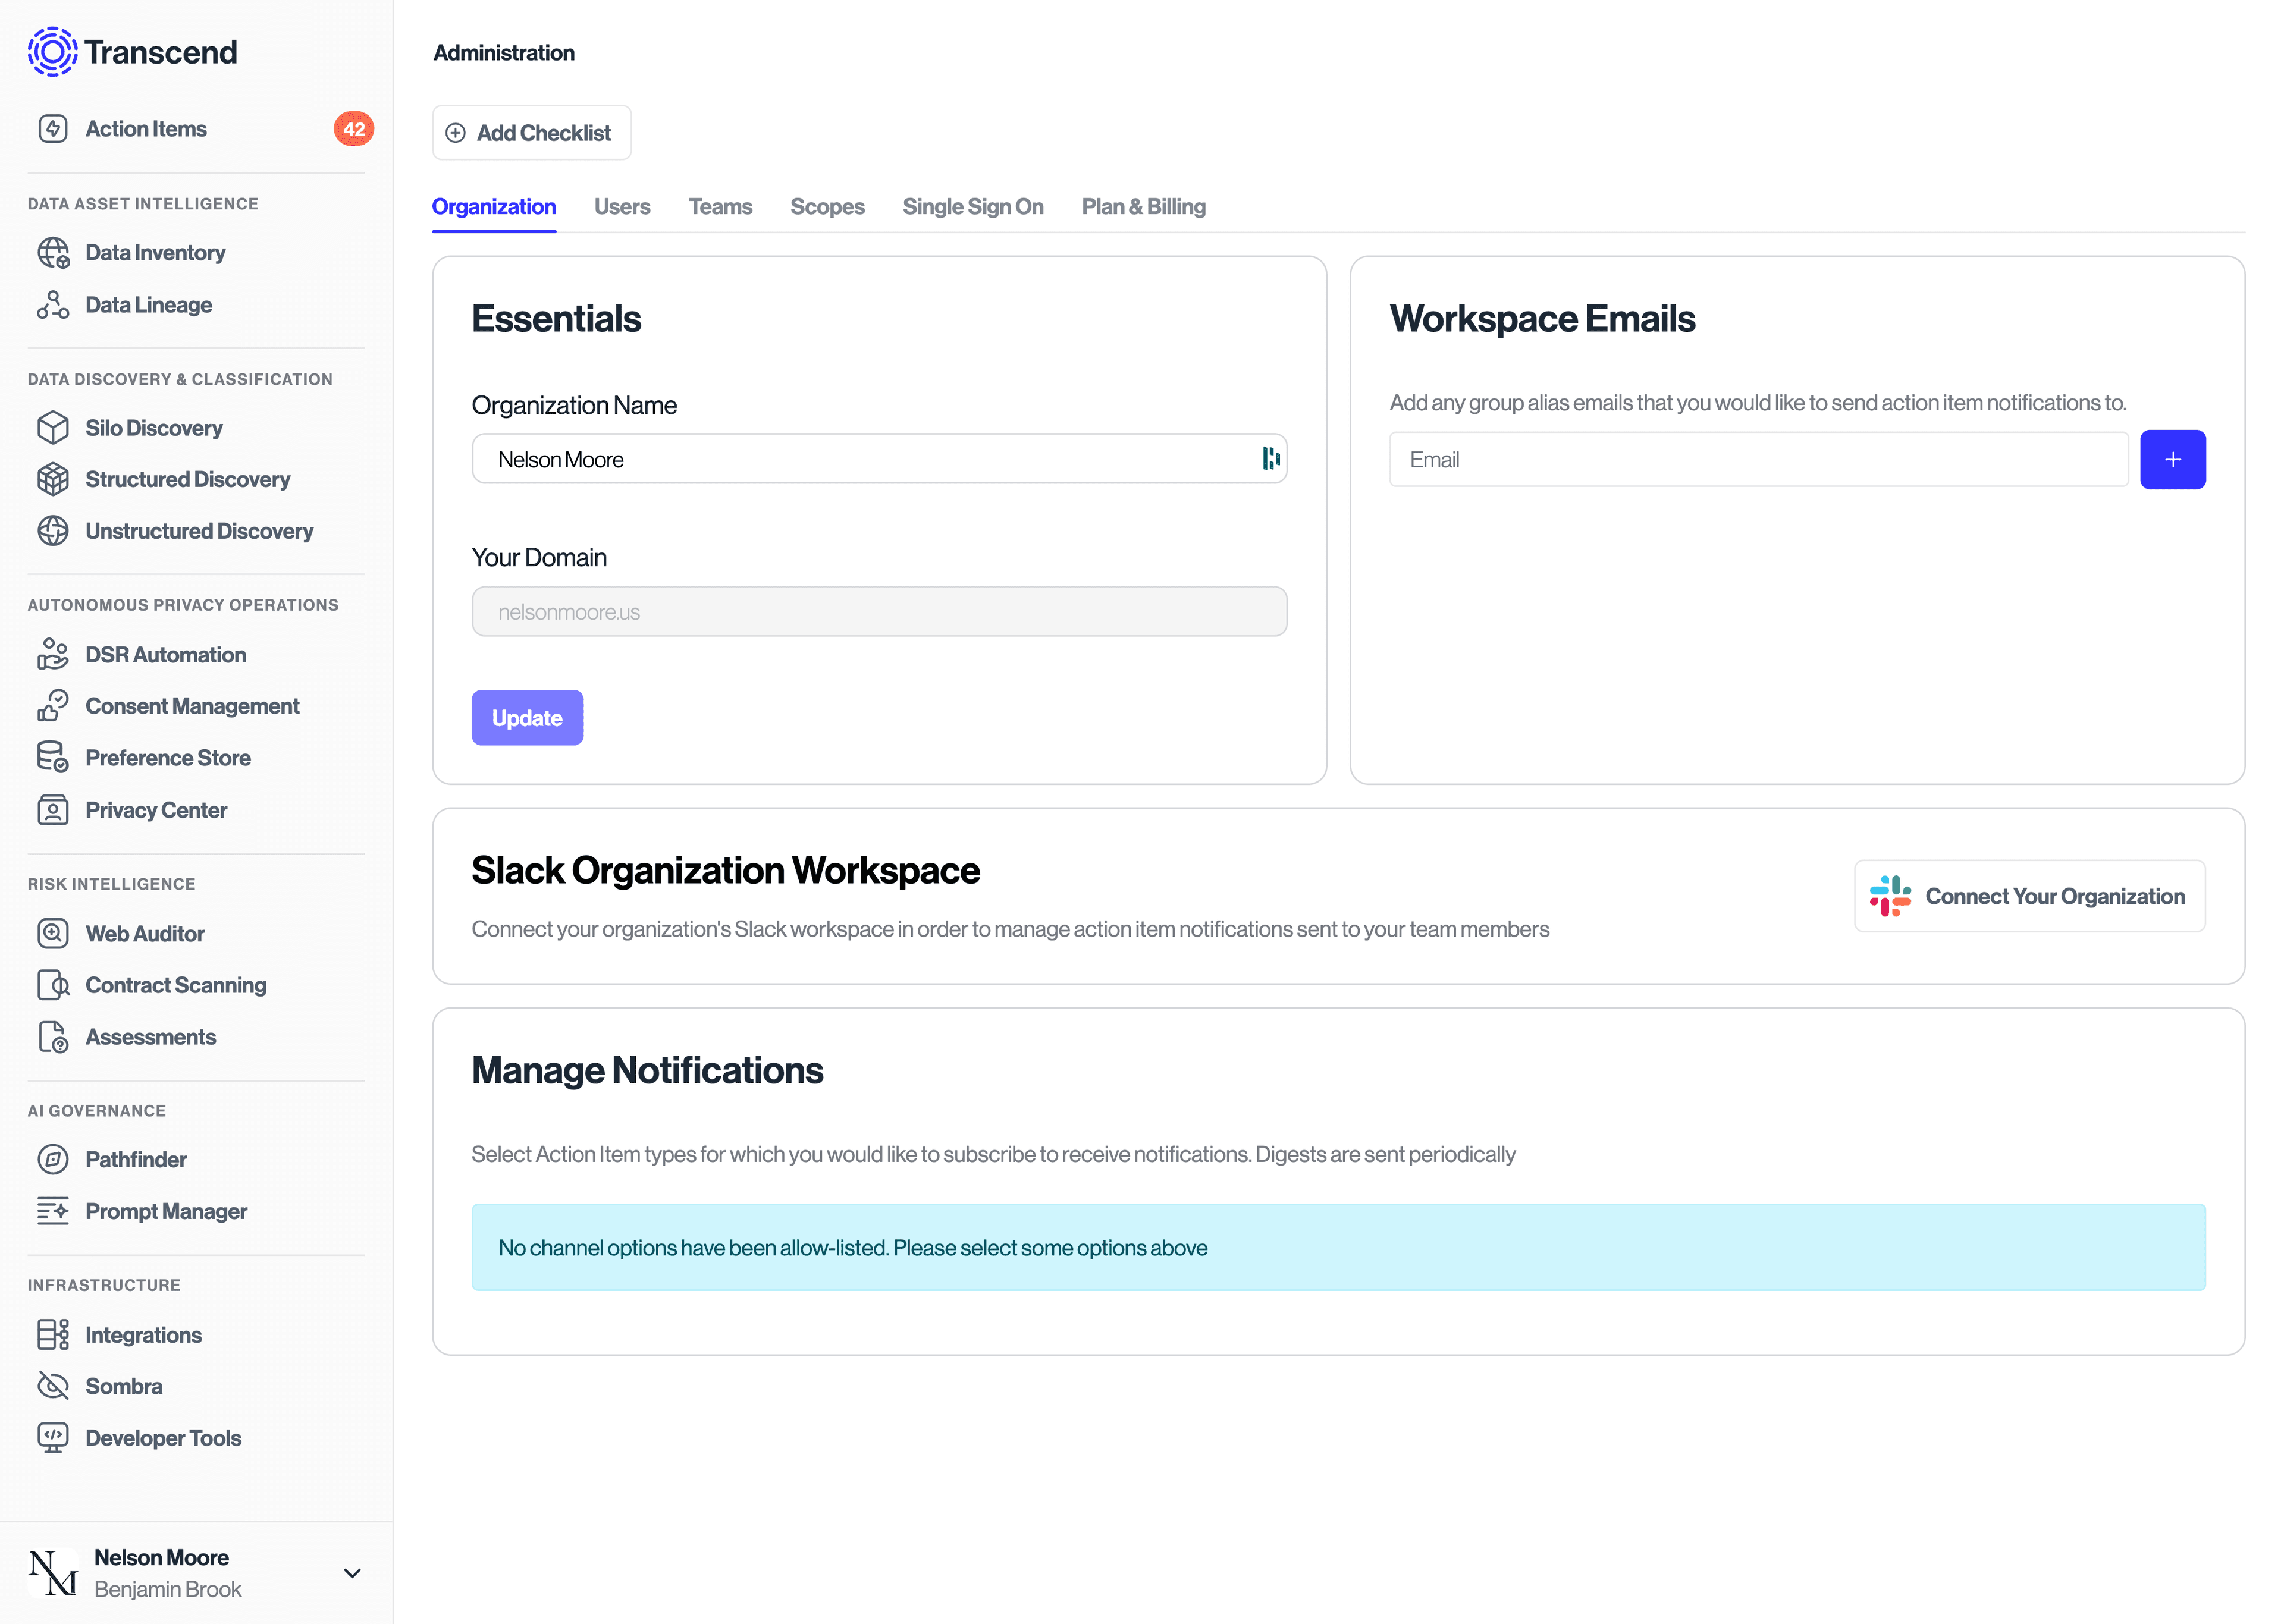
Task: Open Data Lineage in the sidebar
Action: coord(148,304)
